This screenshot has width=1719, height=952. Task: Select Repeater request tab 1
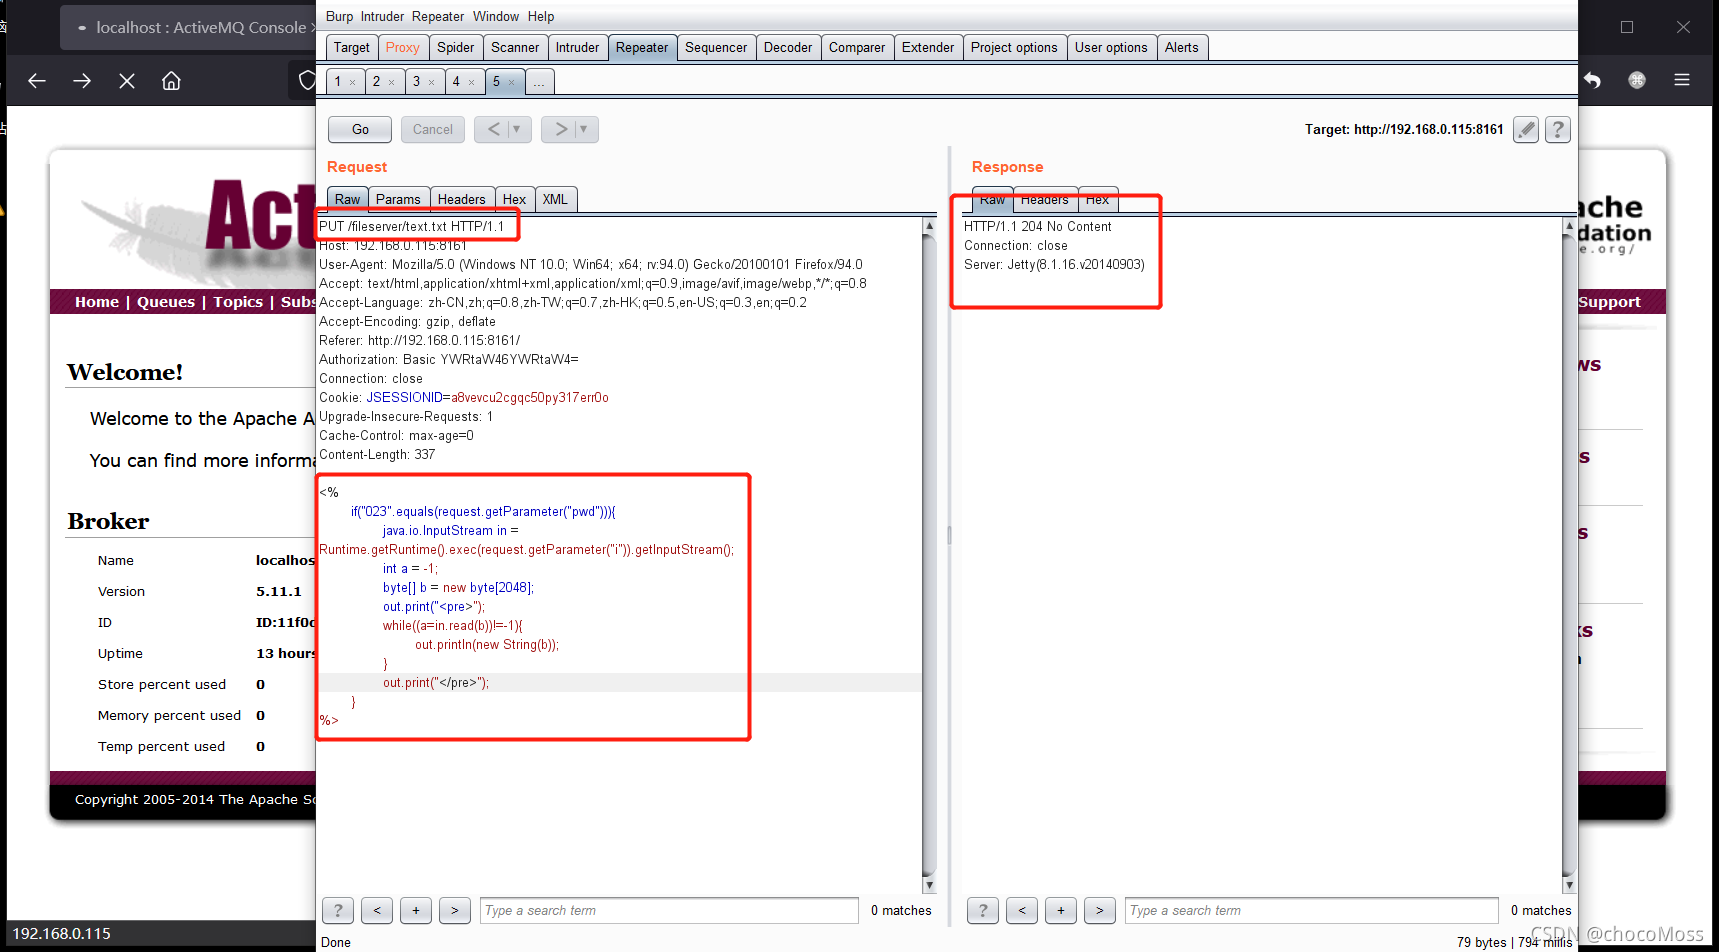point(338,82)
